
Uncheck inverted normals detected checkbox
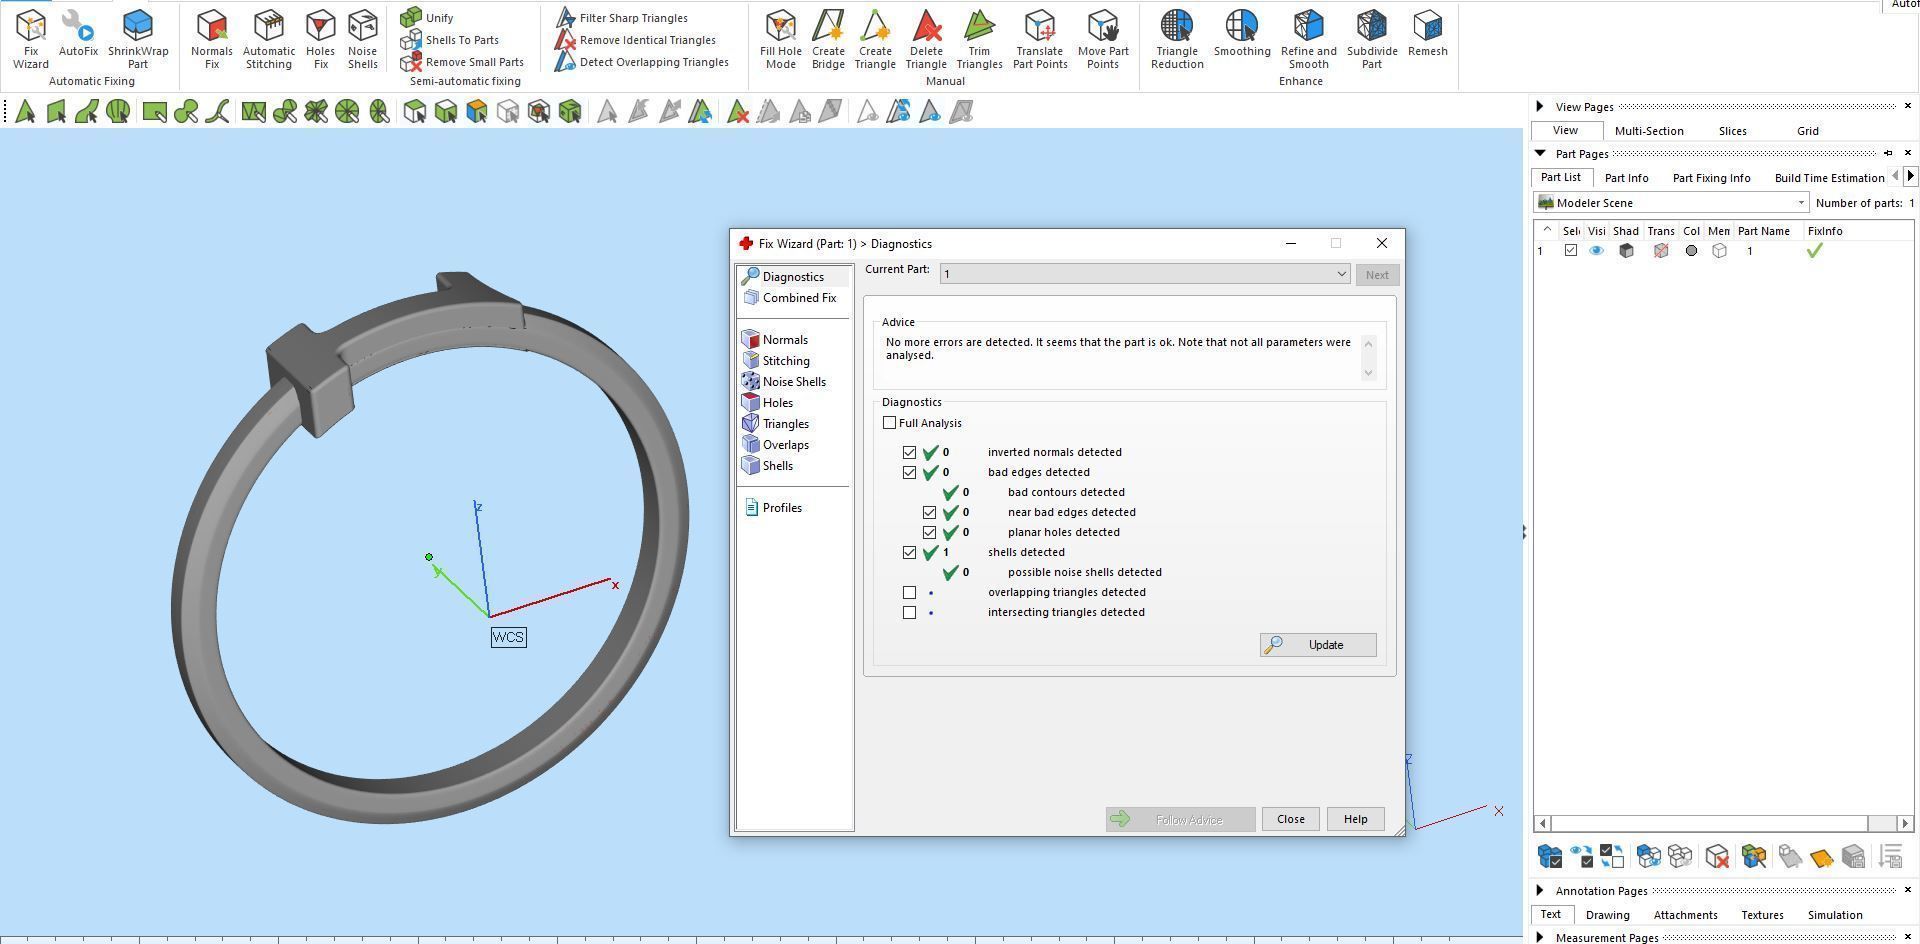coord(909,452)
